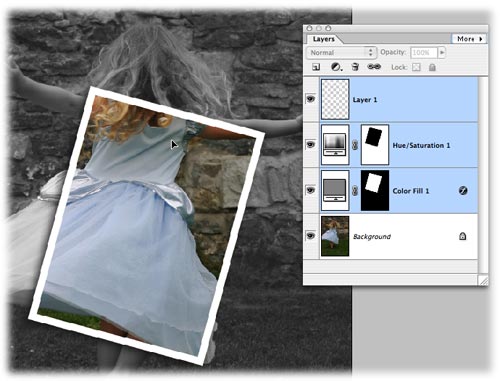Hide the Hue/Saturation 1 layer eye
This screenshot has width=500, height=381.
[311, 144]
